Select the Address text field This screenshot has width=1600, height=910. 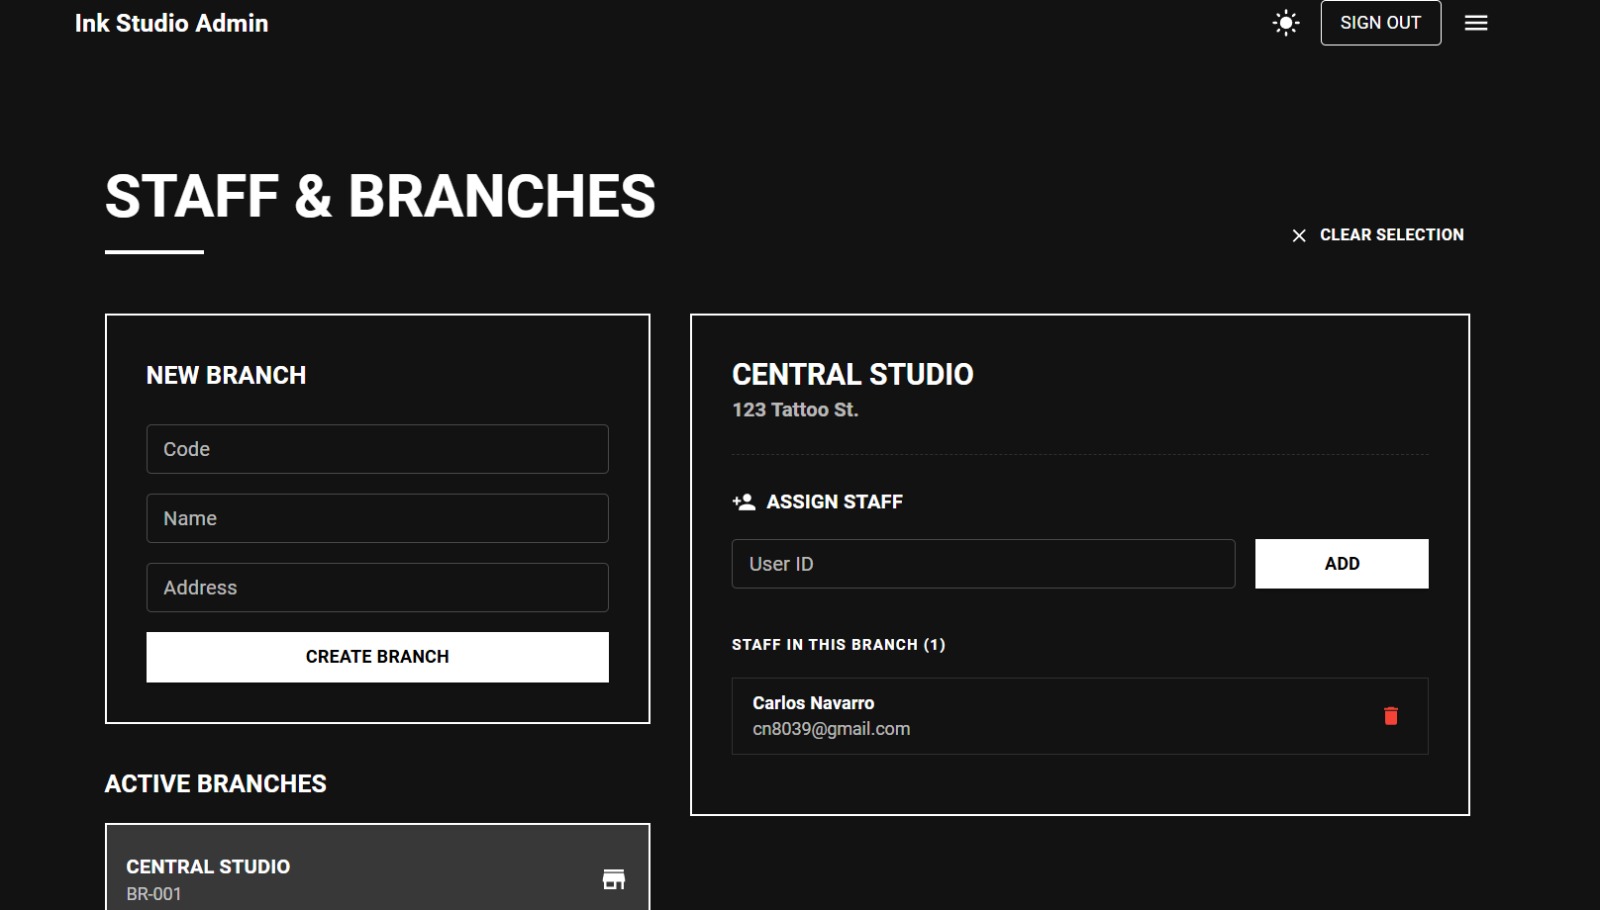pos(377,588)
